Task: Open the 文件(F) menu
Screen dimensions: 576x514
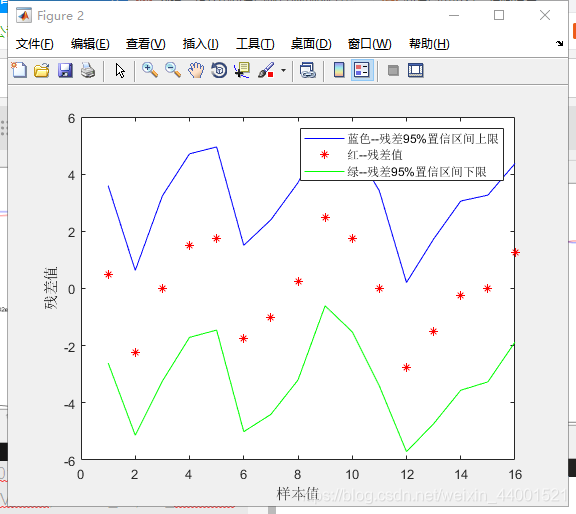Action: pyautogui.click(x=35, y=44)
